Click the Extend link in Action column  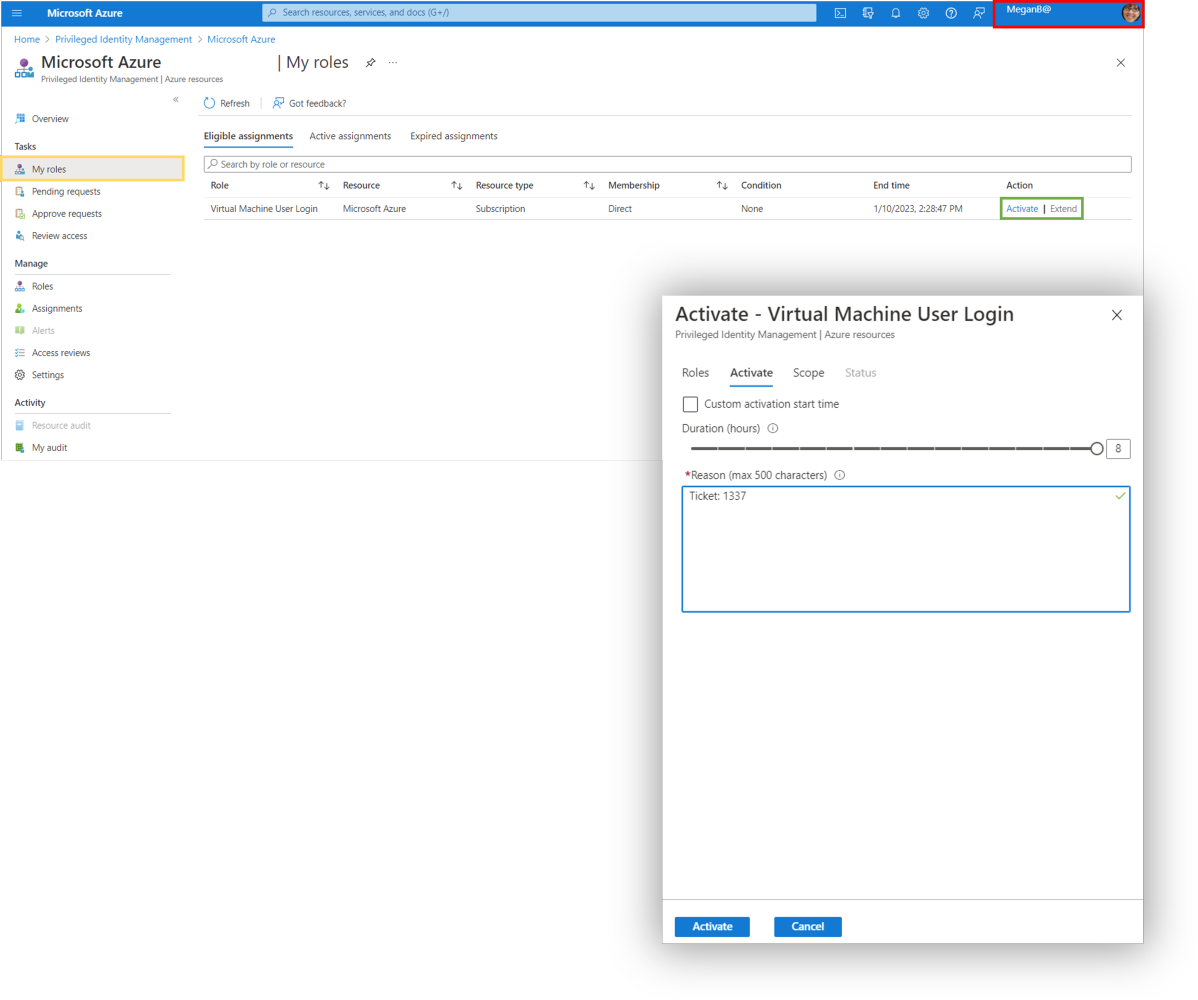coord(1063,209)
